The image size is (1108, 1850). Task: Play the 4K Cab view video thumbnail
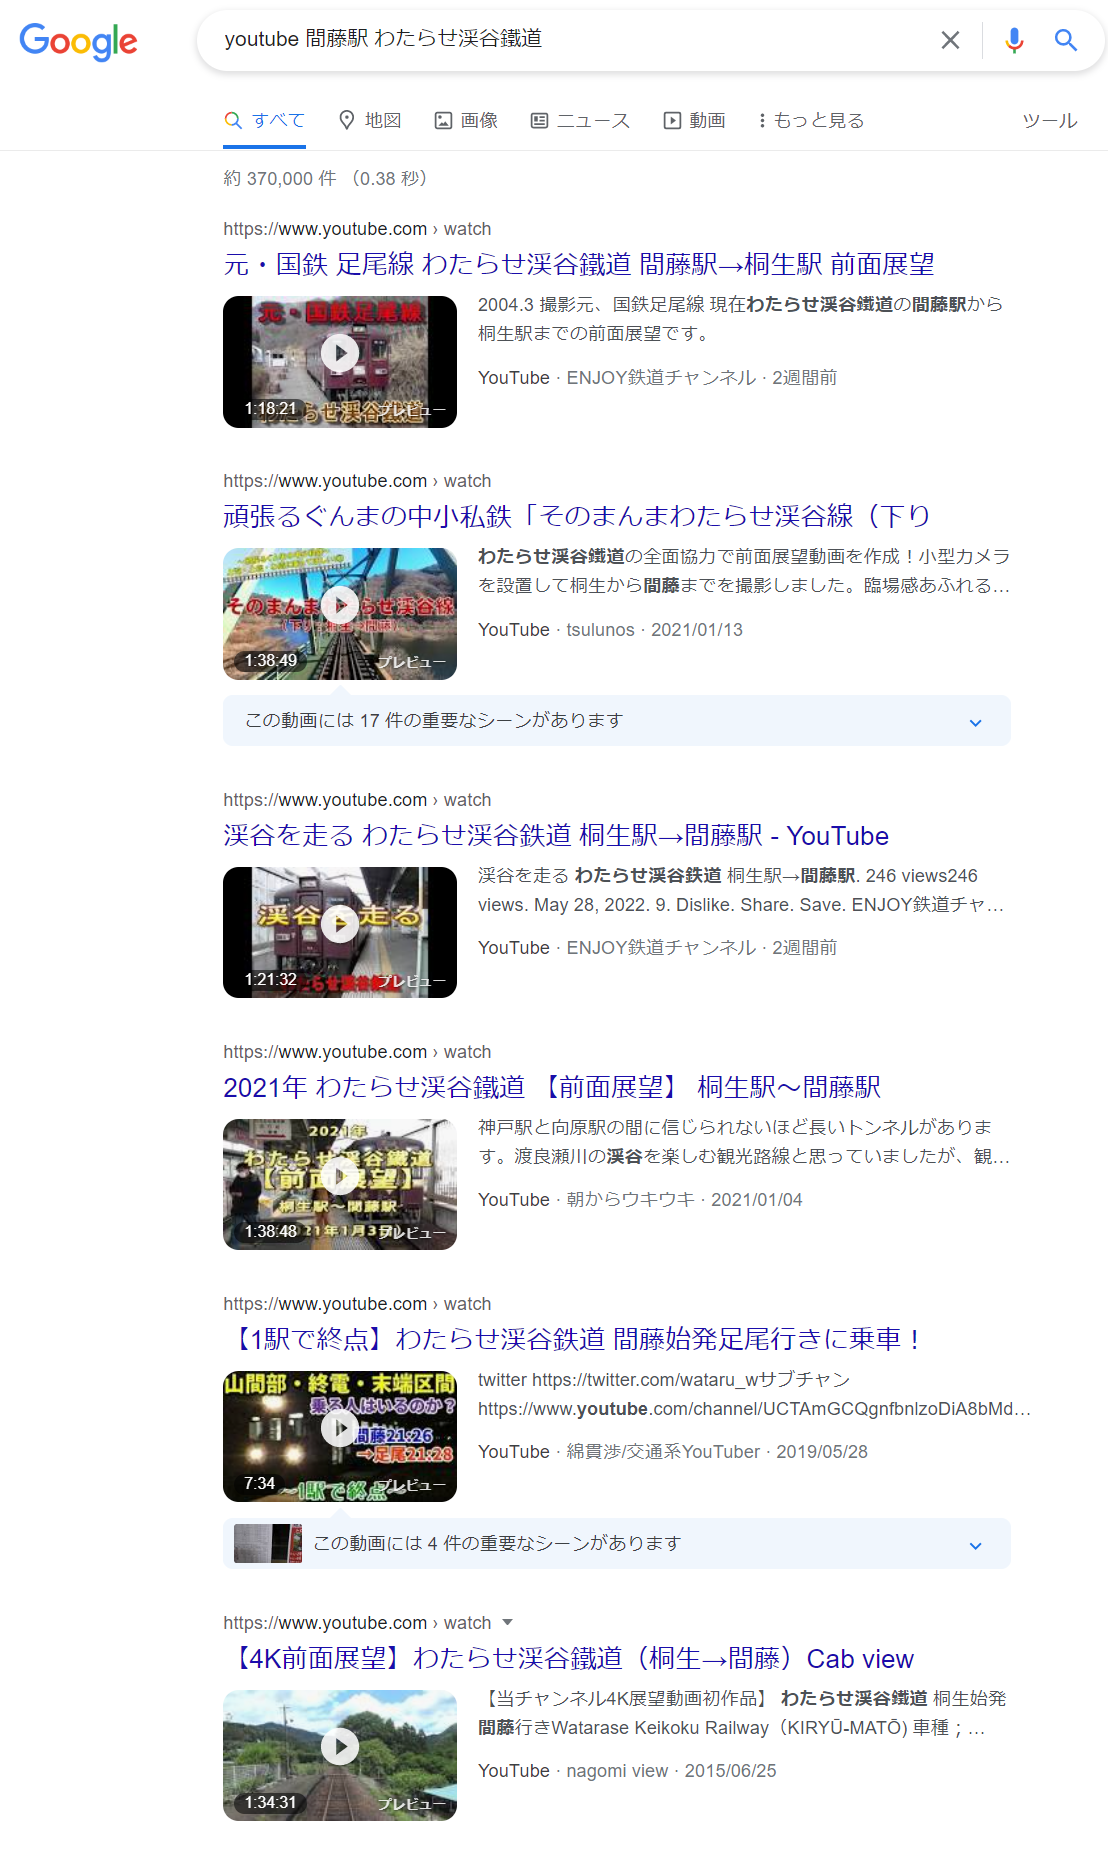(x=340, y=1747)
